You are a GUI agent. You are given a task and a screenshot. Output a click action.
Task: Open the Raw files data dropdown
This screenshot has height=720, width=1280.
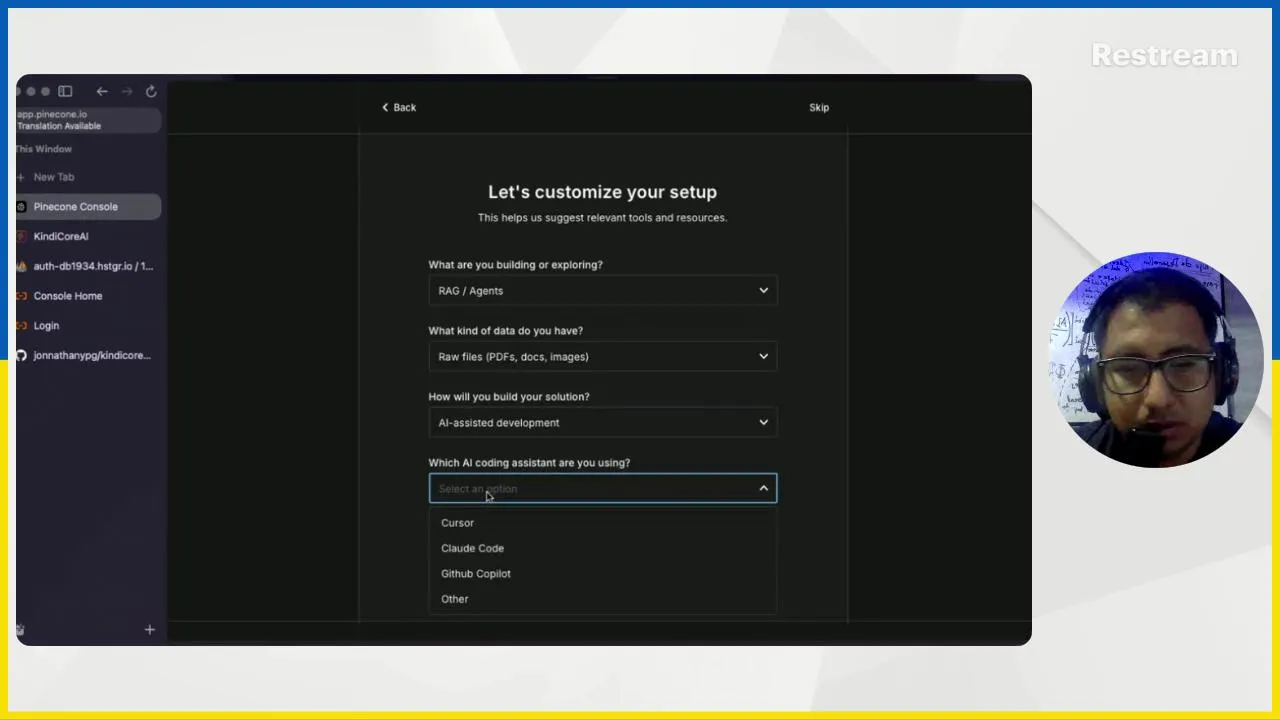[603, 357]
